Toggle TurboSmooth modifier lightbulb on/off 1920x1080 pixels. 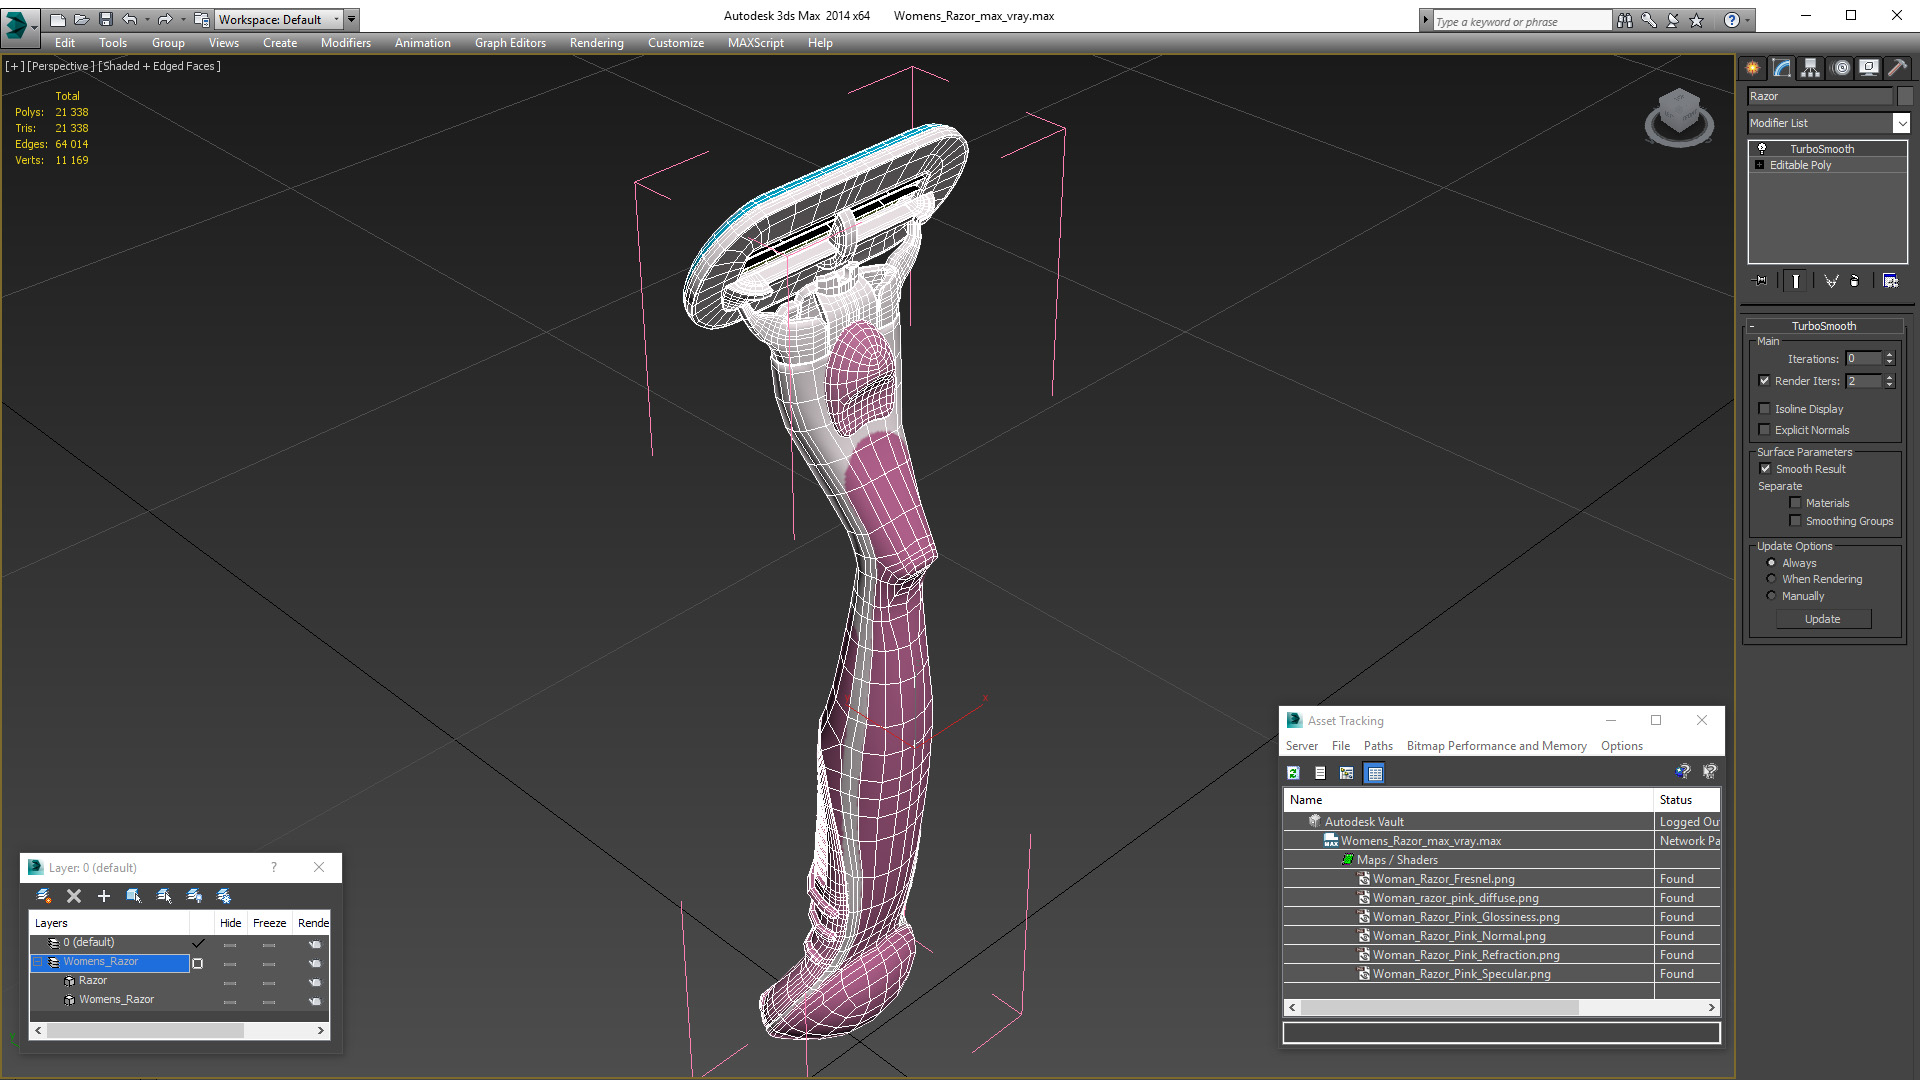pyautogui.click(x=1762, y=149)
